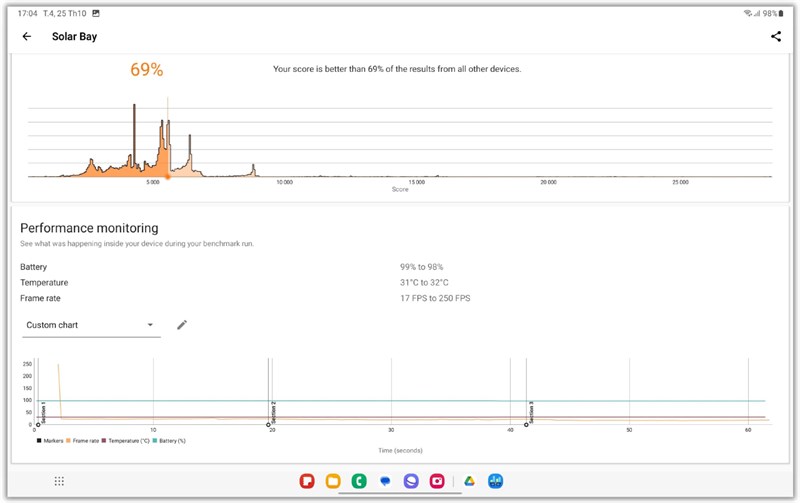Open the red Camera app in taskbar
800x503 pixels.
coord(437,481)
